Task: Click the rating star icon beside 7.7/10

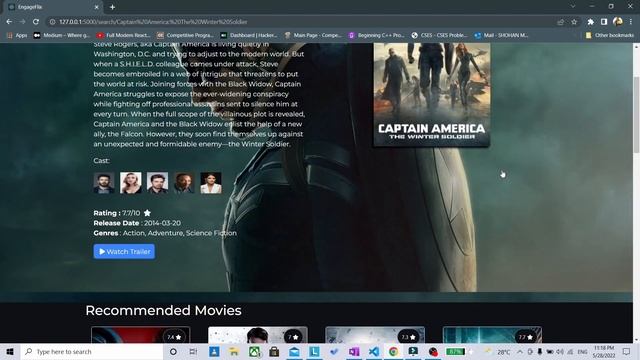Action: [x=147, y=213]
